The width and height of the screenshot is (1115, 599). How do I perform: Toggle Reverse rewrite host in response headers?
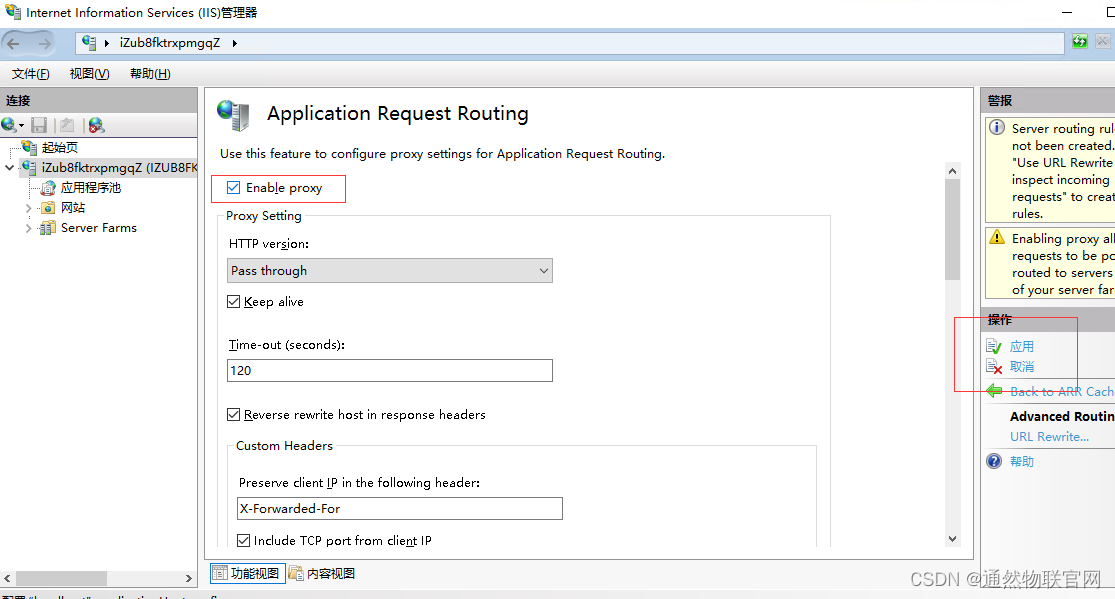233,414
